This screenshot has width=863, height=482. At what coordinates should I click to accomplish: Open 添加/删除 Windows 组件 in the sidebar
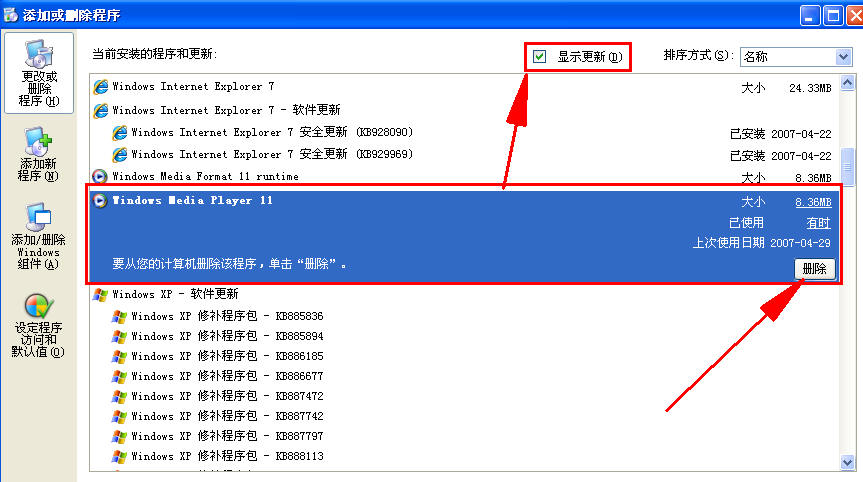point(39,237)
